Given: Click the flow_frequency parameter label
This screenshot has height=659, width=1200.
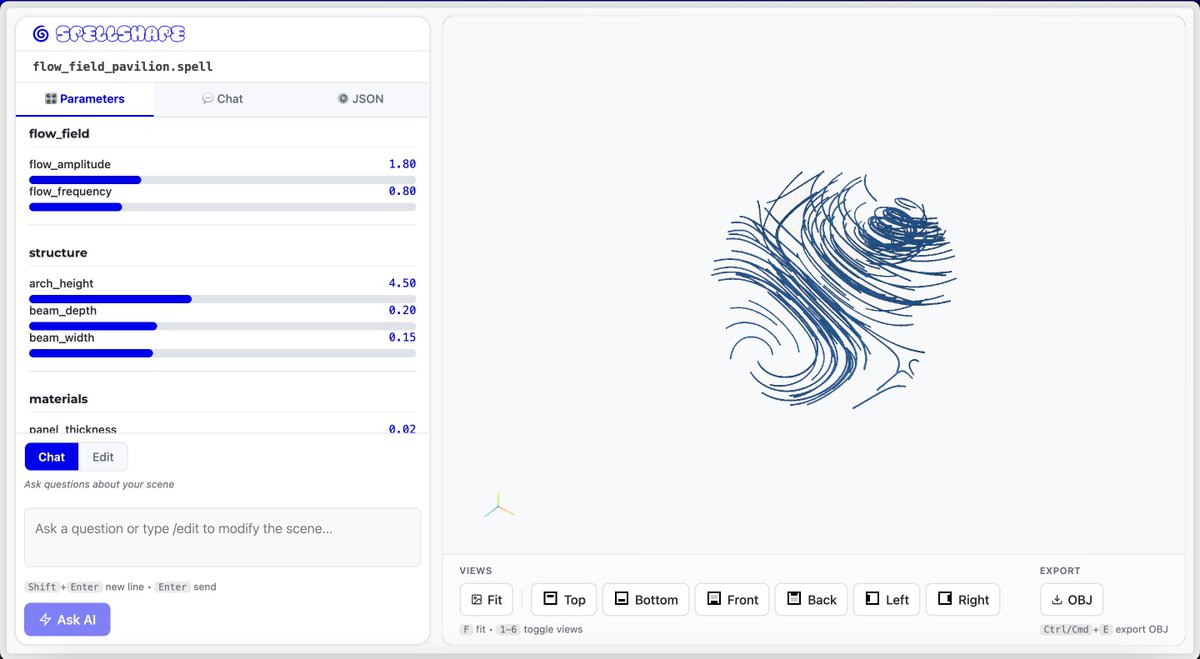Looking at the screenshot, I should pyautogui.click(x=70, y=191).
